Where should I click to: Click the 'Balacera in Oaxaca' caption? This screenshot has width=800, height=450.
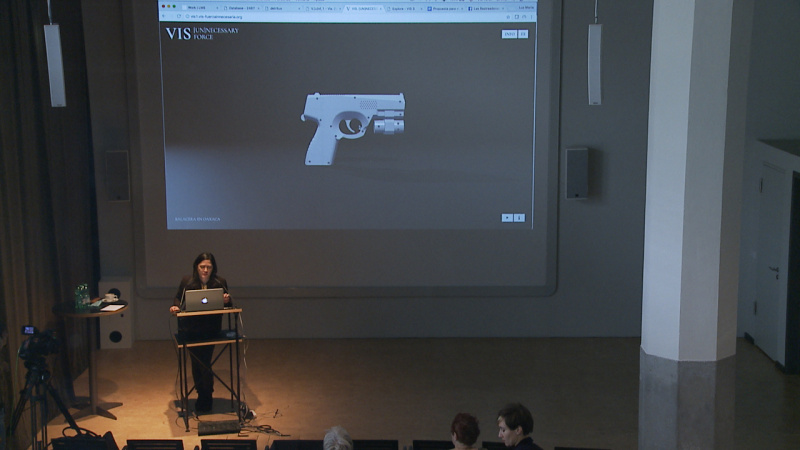(x=197, y=219)
